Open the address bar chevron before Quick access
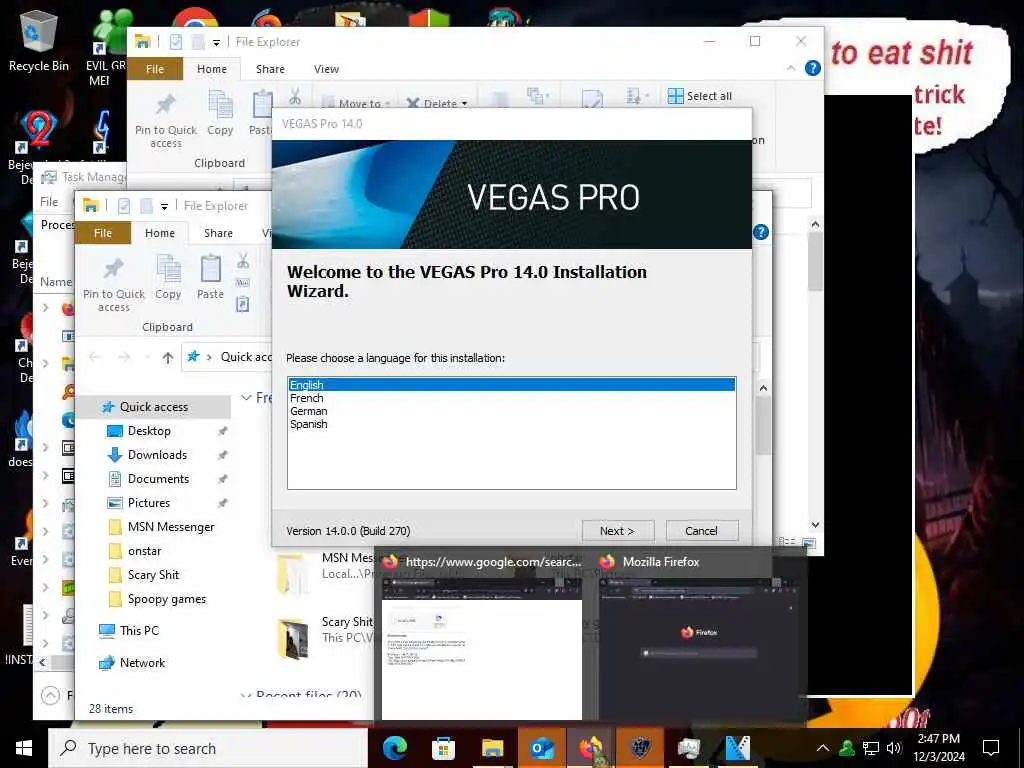The image size is (1024, 768). 209,357
